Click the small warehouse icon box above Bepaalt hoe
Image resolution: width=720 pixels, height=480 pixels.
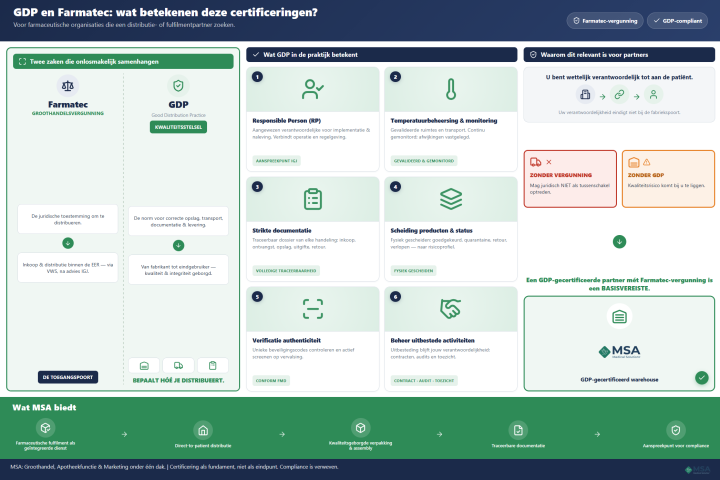[144, 366]
